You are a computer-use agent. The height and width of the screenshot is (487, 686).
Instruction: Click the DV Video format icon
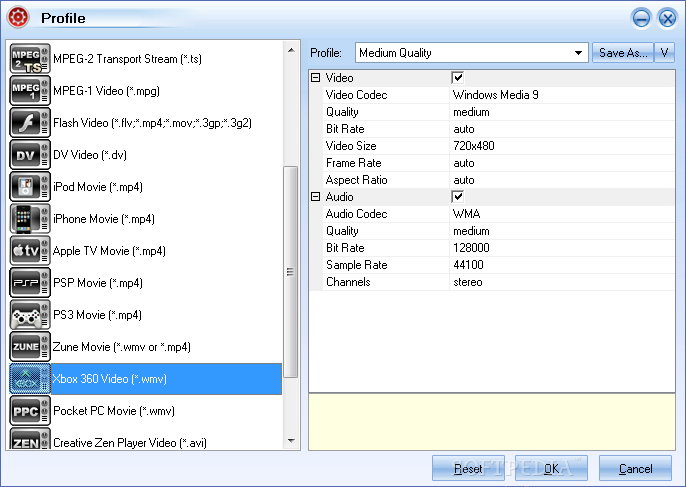(30, 154)
